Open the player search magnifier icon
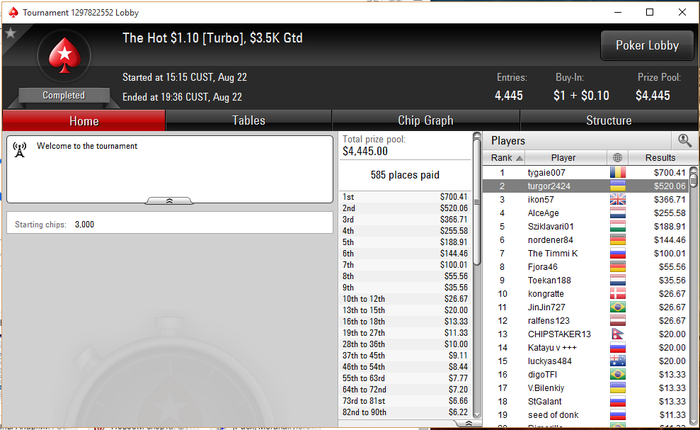This screenshot has height=430, width=700. [x=684, y=140]
